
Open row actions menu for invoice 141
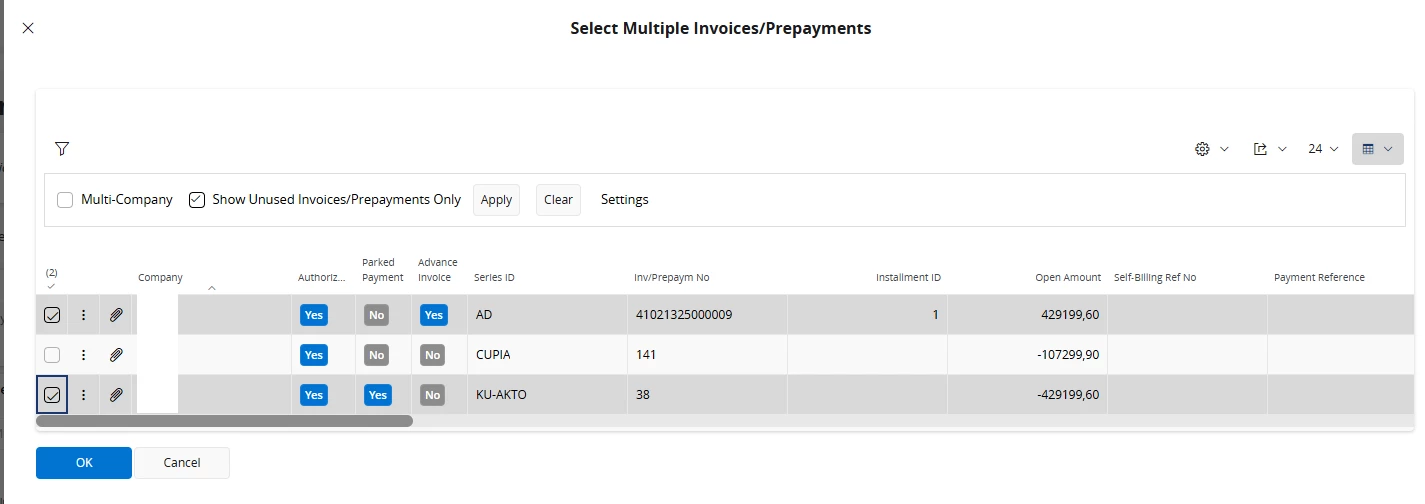pos(84,355)
